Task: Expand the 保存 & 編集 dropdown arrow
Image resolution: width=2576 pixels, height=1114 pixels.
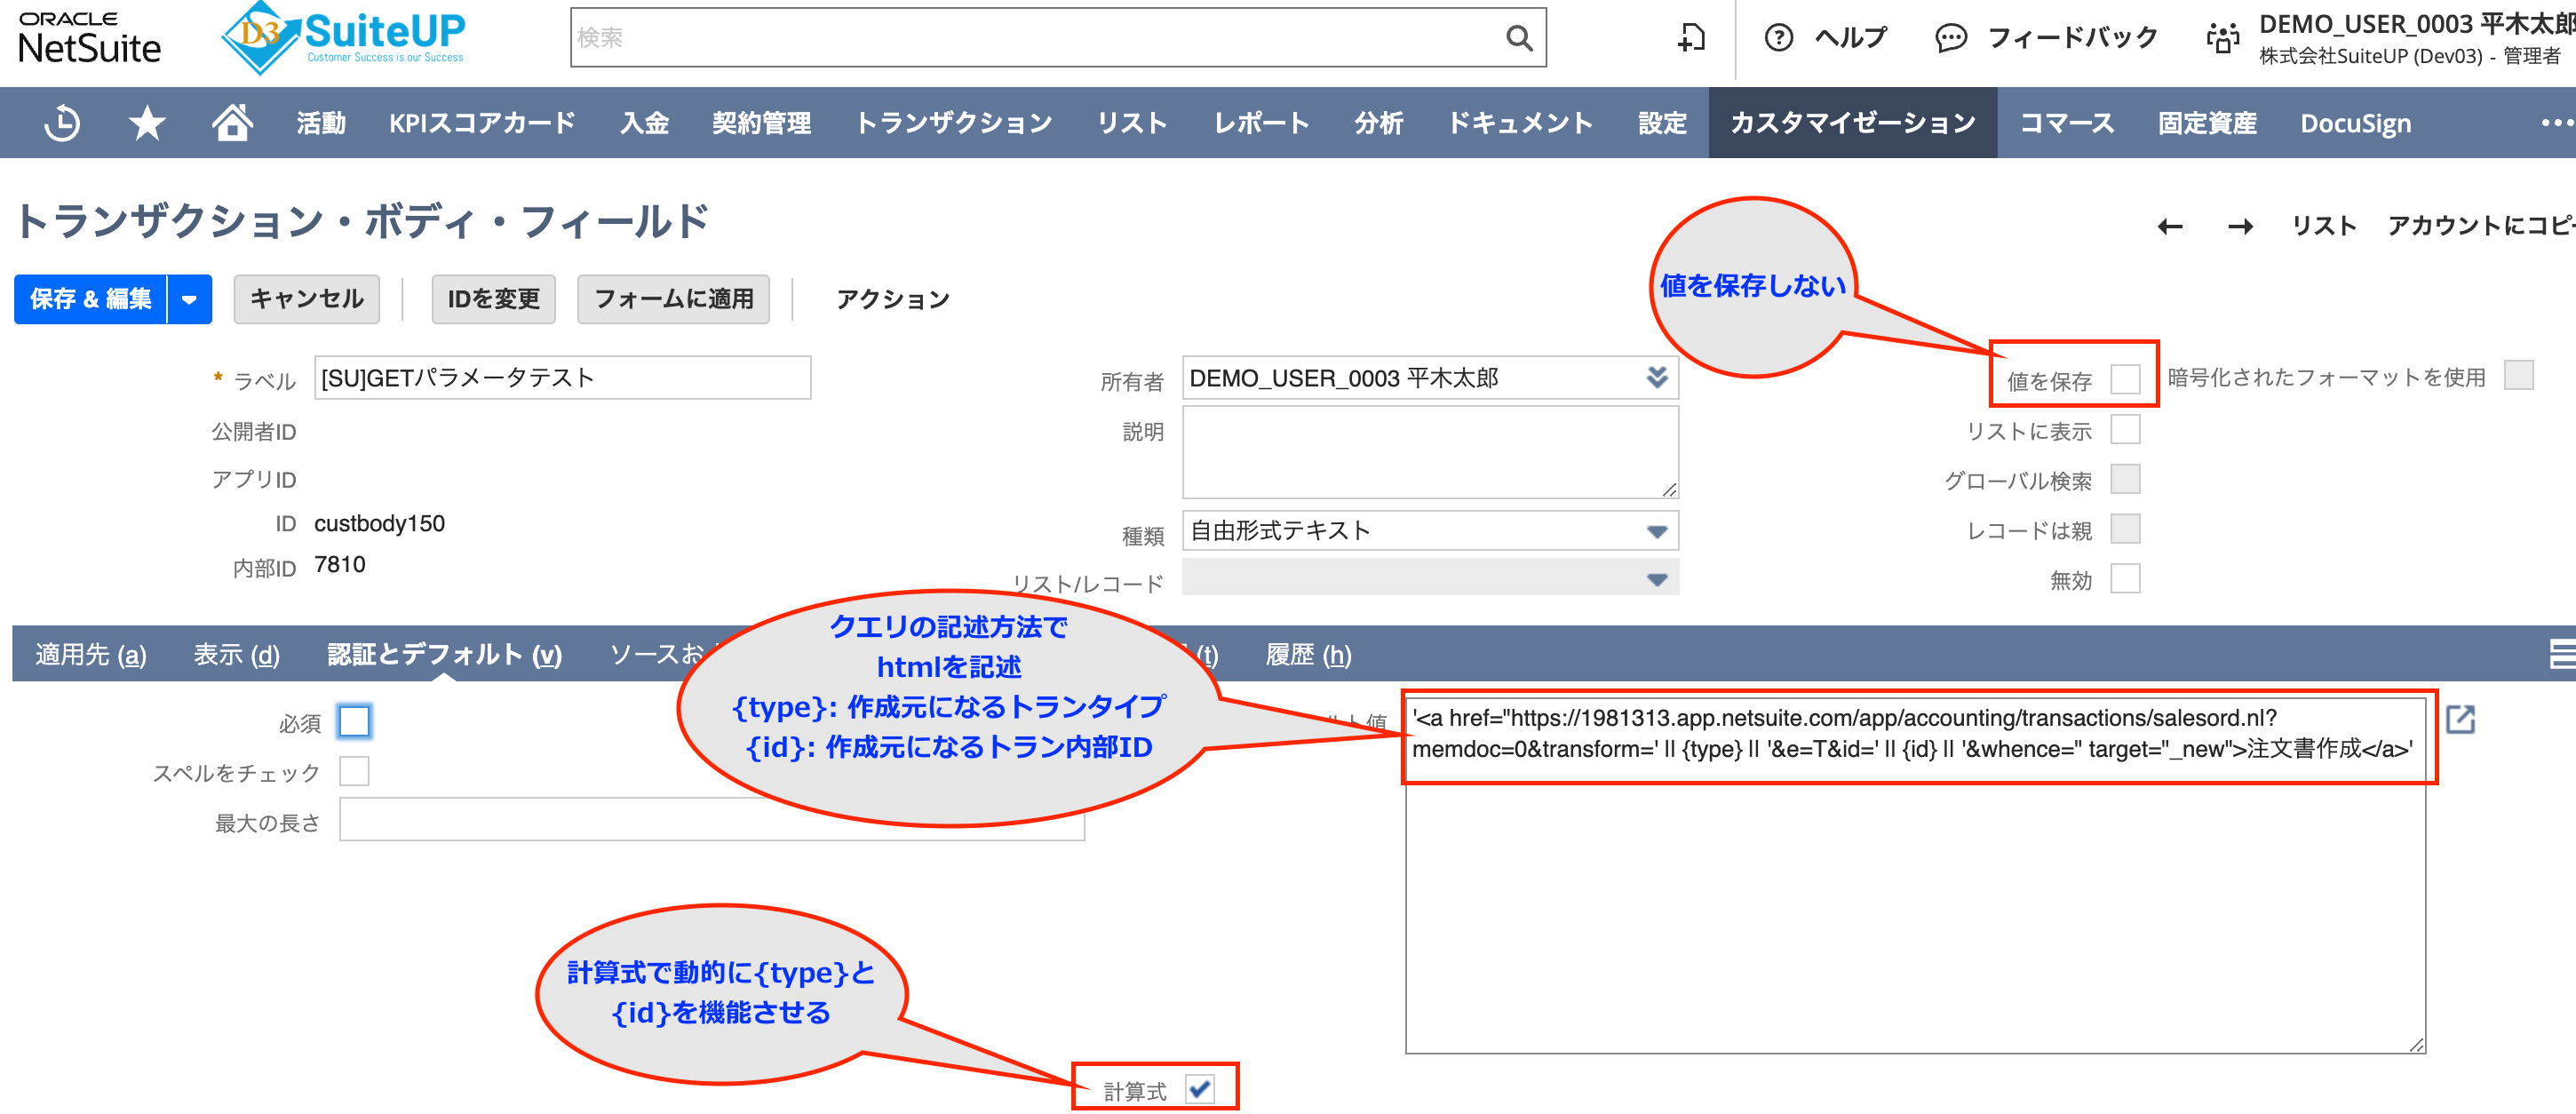Action: point(189,299)
